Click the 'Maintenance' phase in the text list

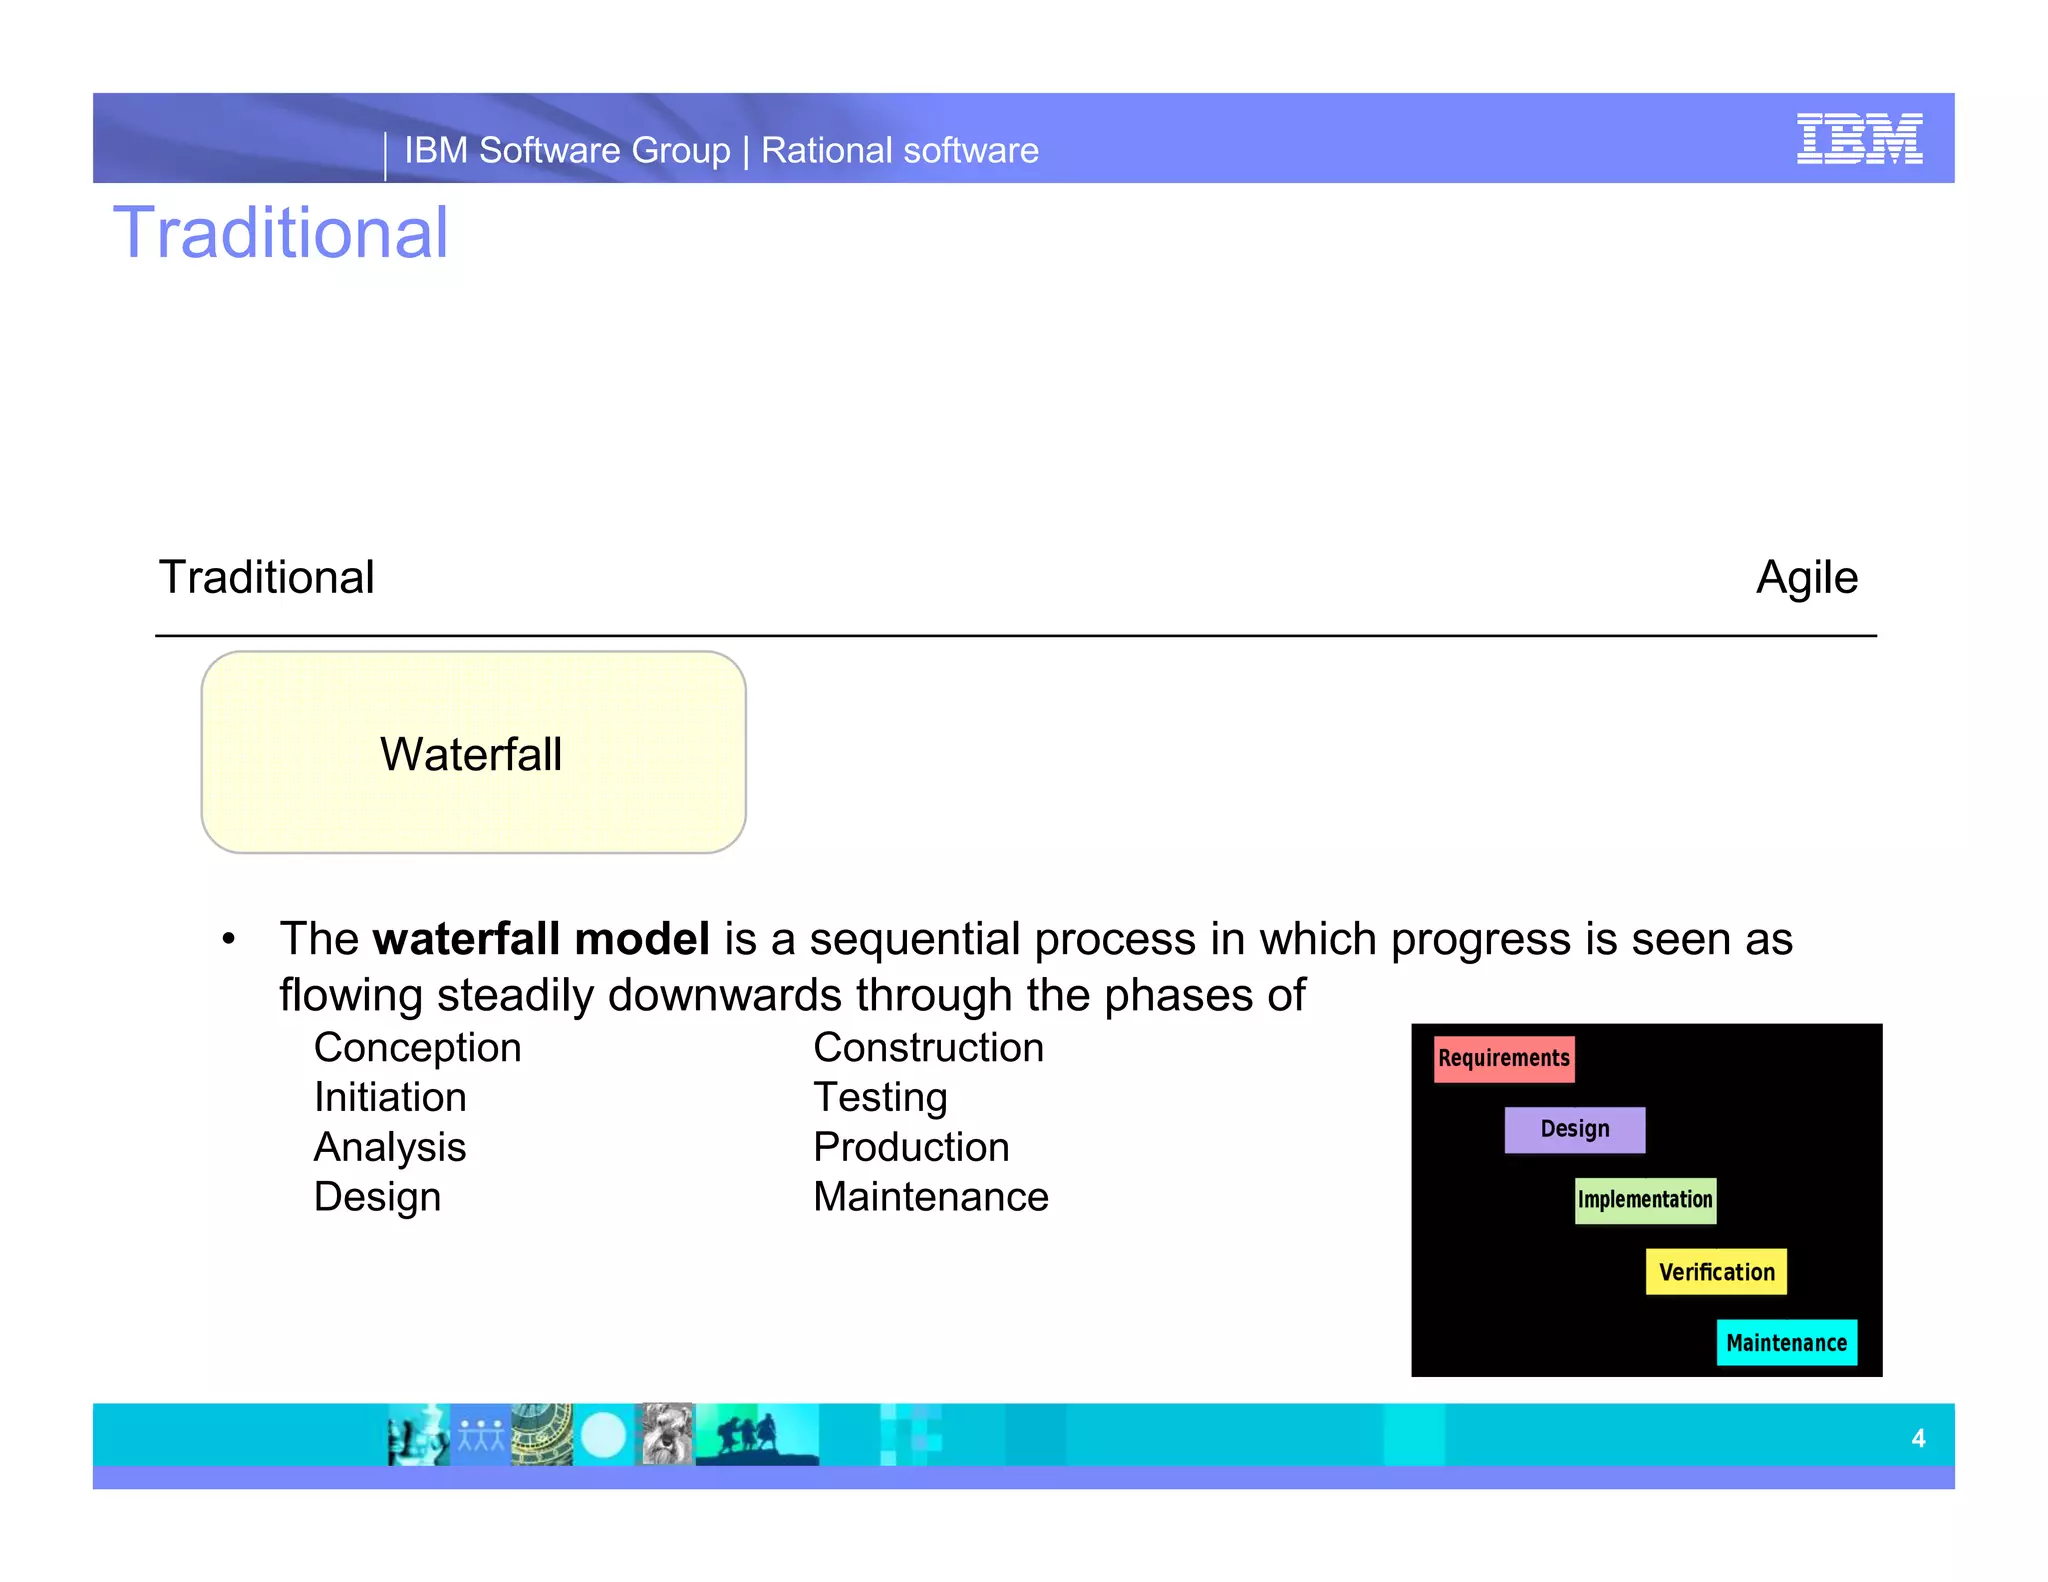(931, 1198)
